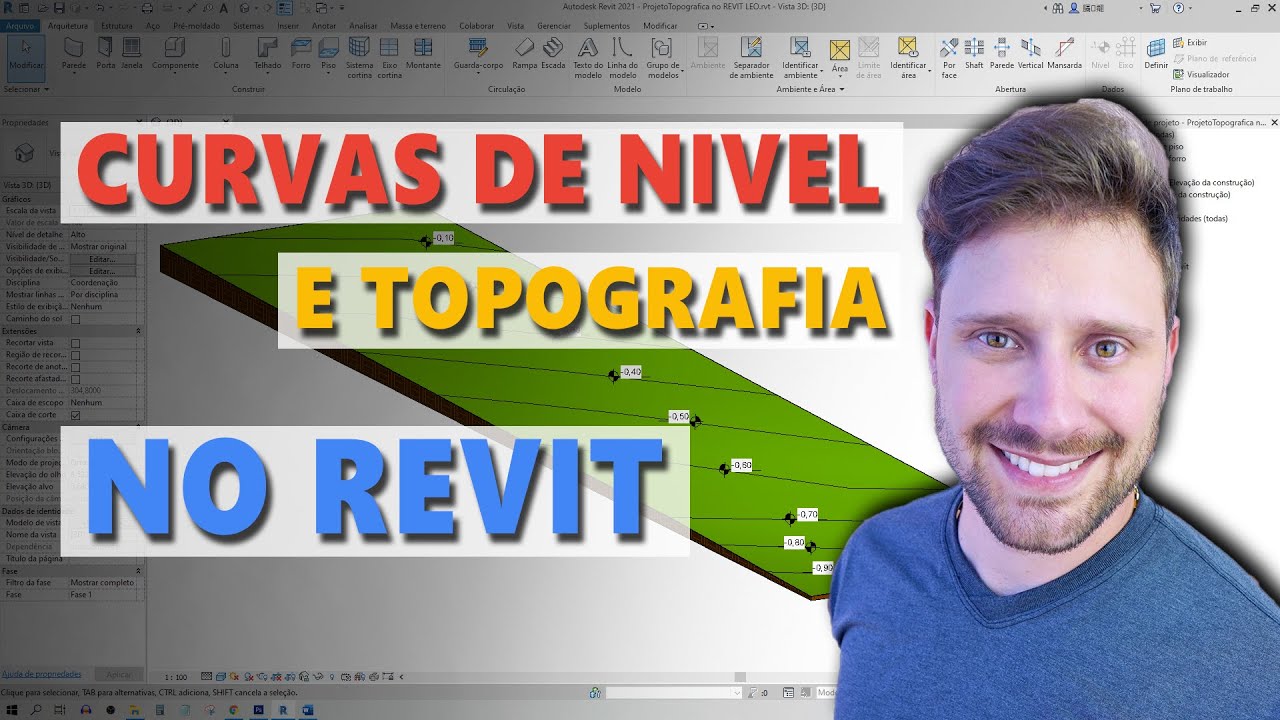The image size is (1280, 720).
Task: Choose the Identificar área tool
Action: [908, 58]
